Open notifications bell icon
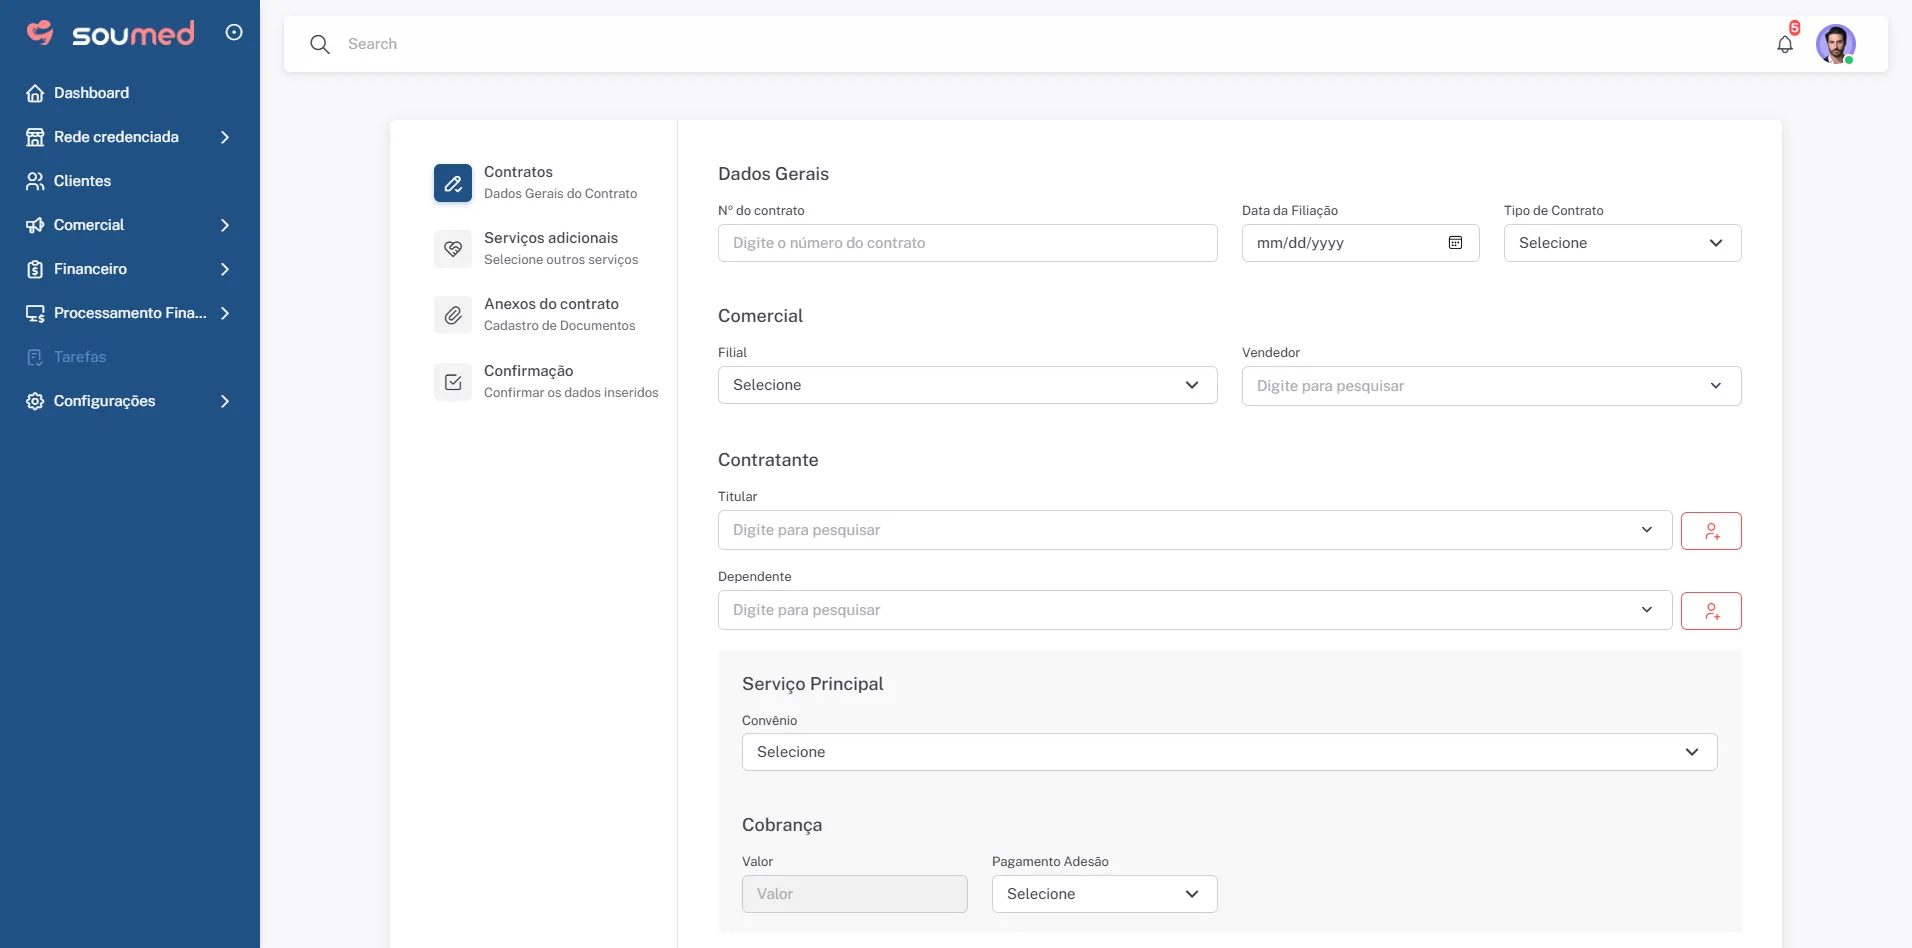1912x948 pixels. 1785,44
